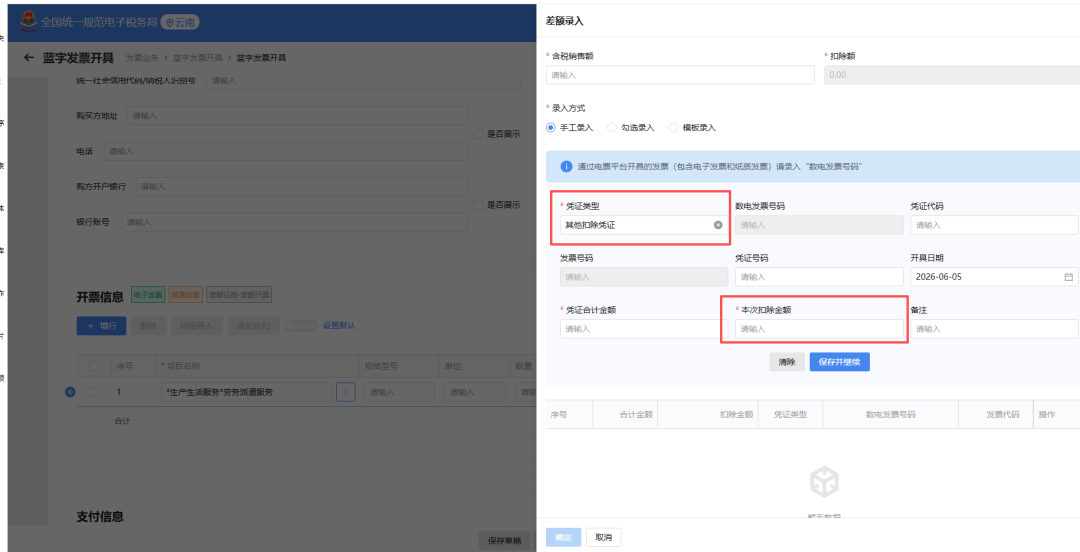Select the 手工录入 radio button

pyautogui.click(x=550, y=127)
